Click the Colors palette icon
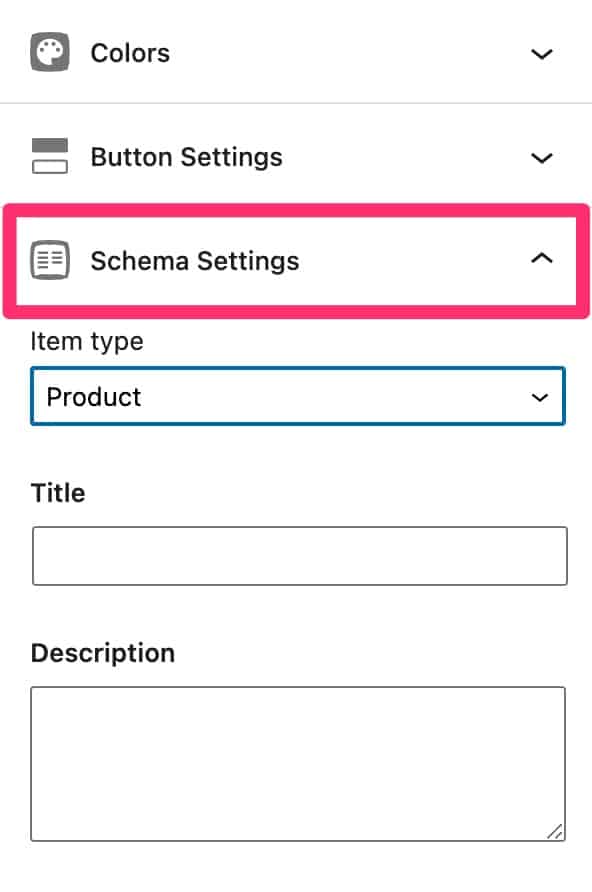The width and height of the screenshot is (592, 892). pyautogui.click(x=50, y=52)
